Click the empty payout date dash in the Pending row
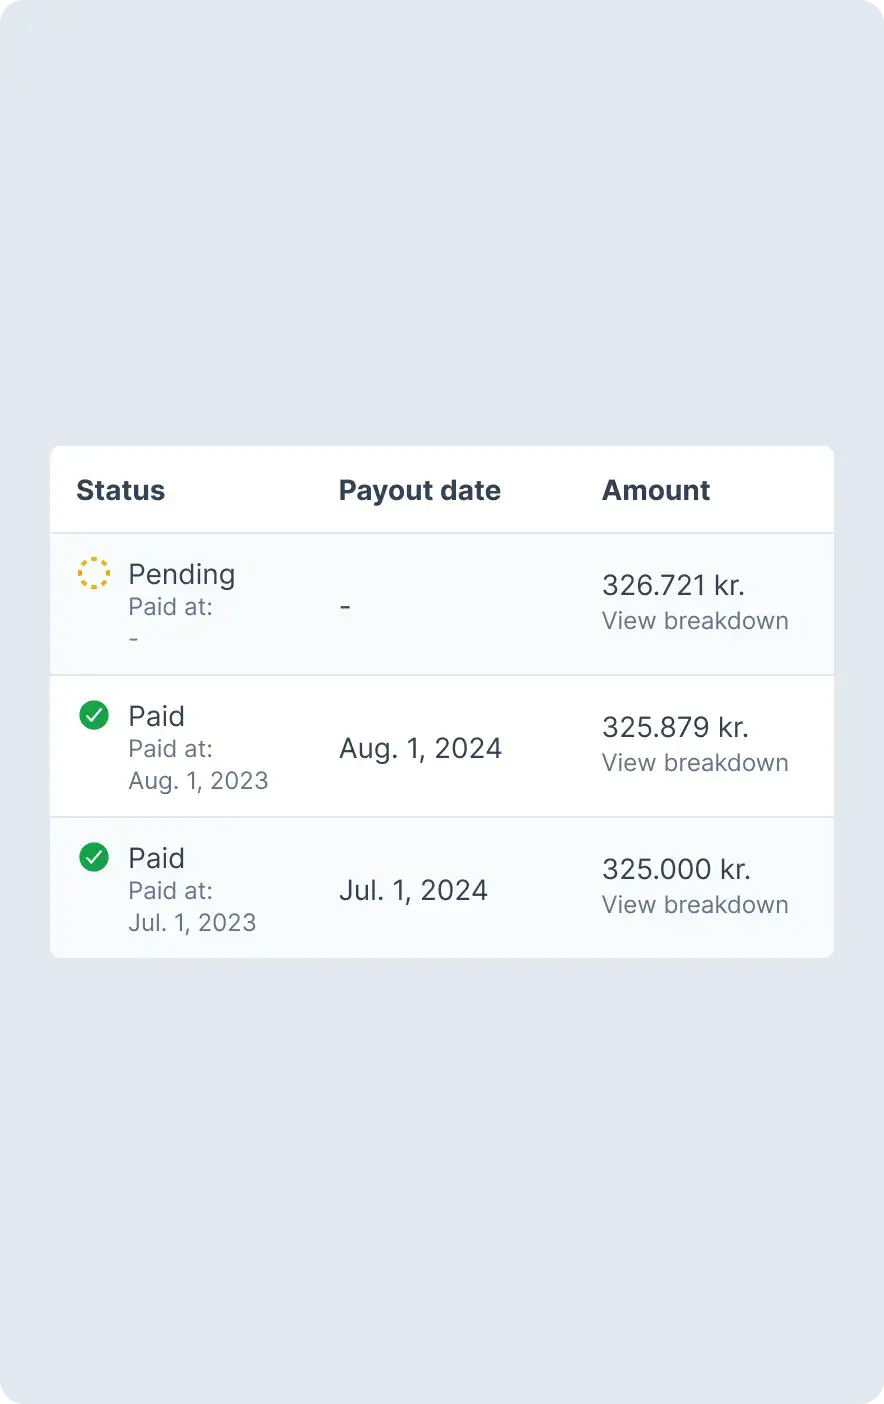The width and height of the screenshot is (884, 1404). pyautogui.click(x=345, y=607)
